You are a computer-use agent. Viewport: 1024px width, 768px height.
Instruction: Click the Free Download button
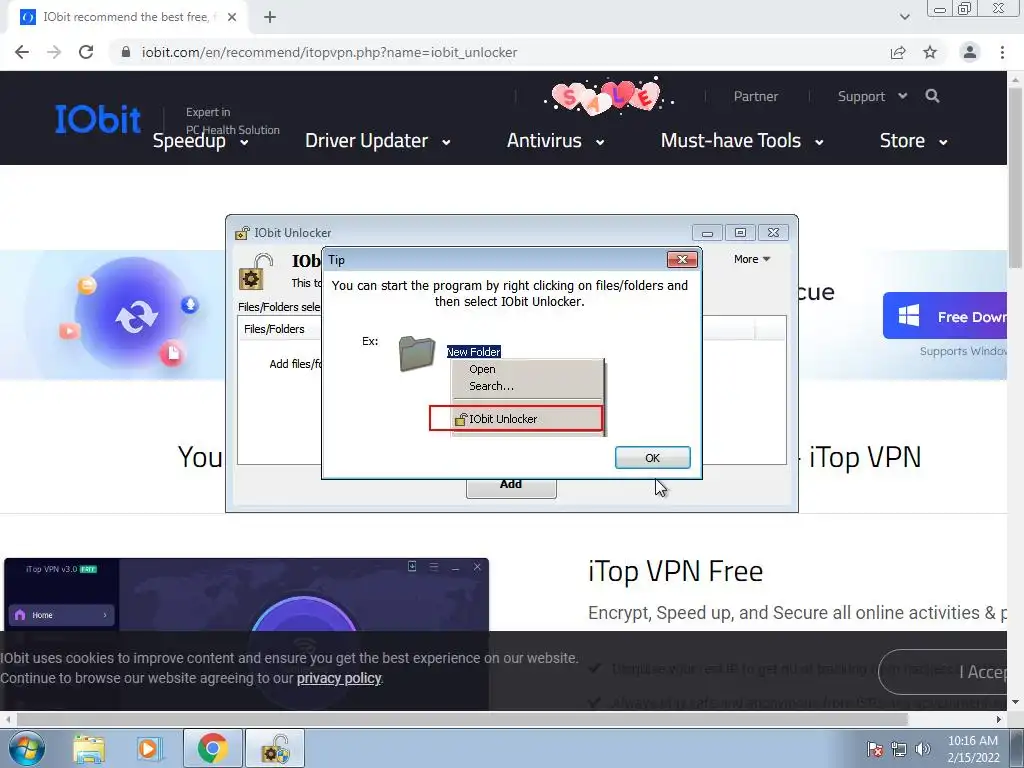click(x=945, y=316)
